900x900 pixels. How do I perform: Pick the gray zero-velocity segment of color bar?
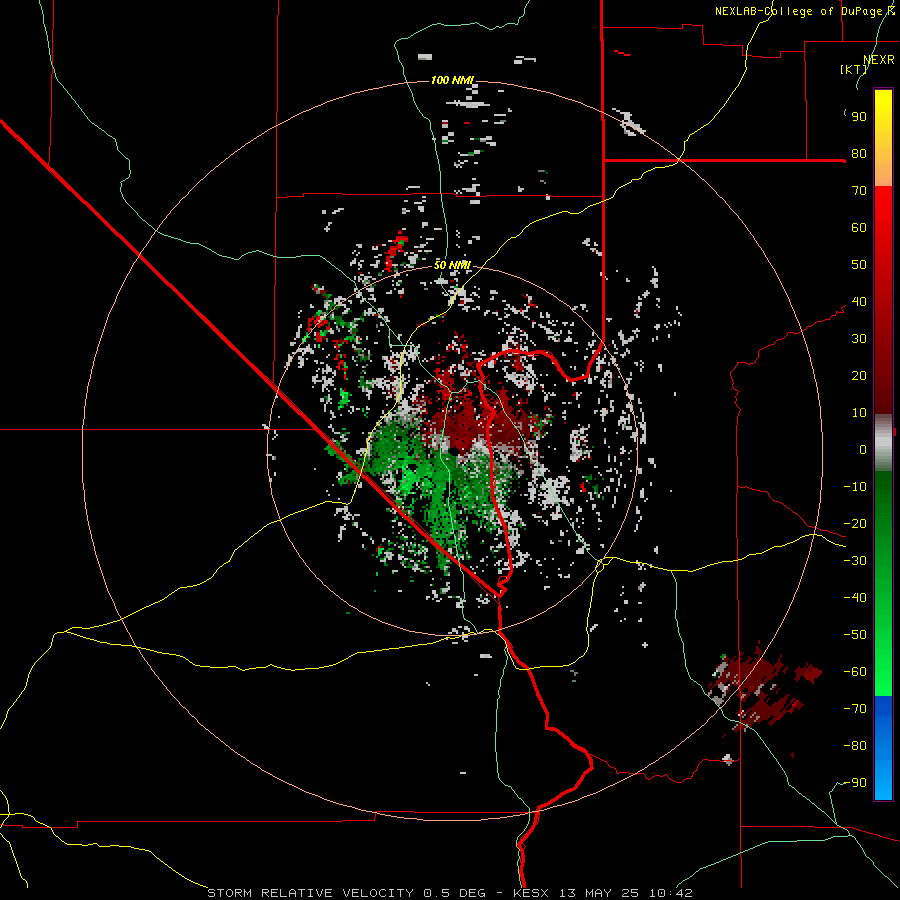click(x=883, y=443)
